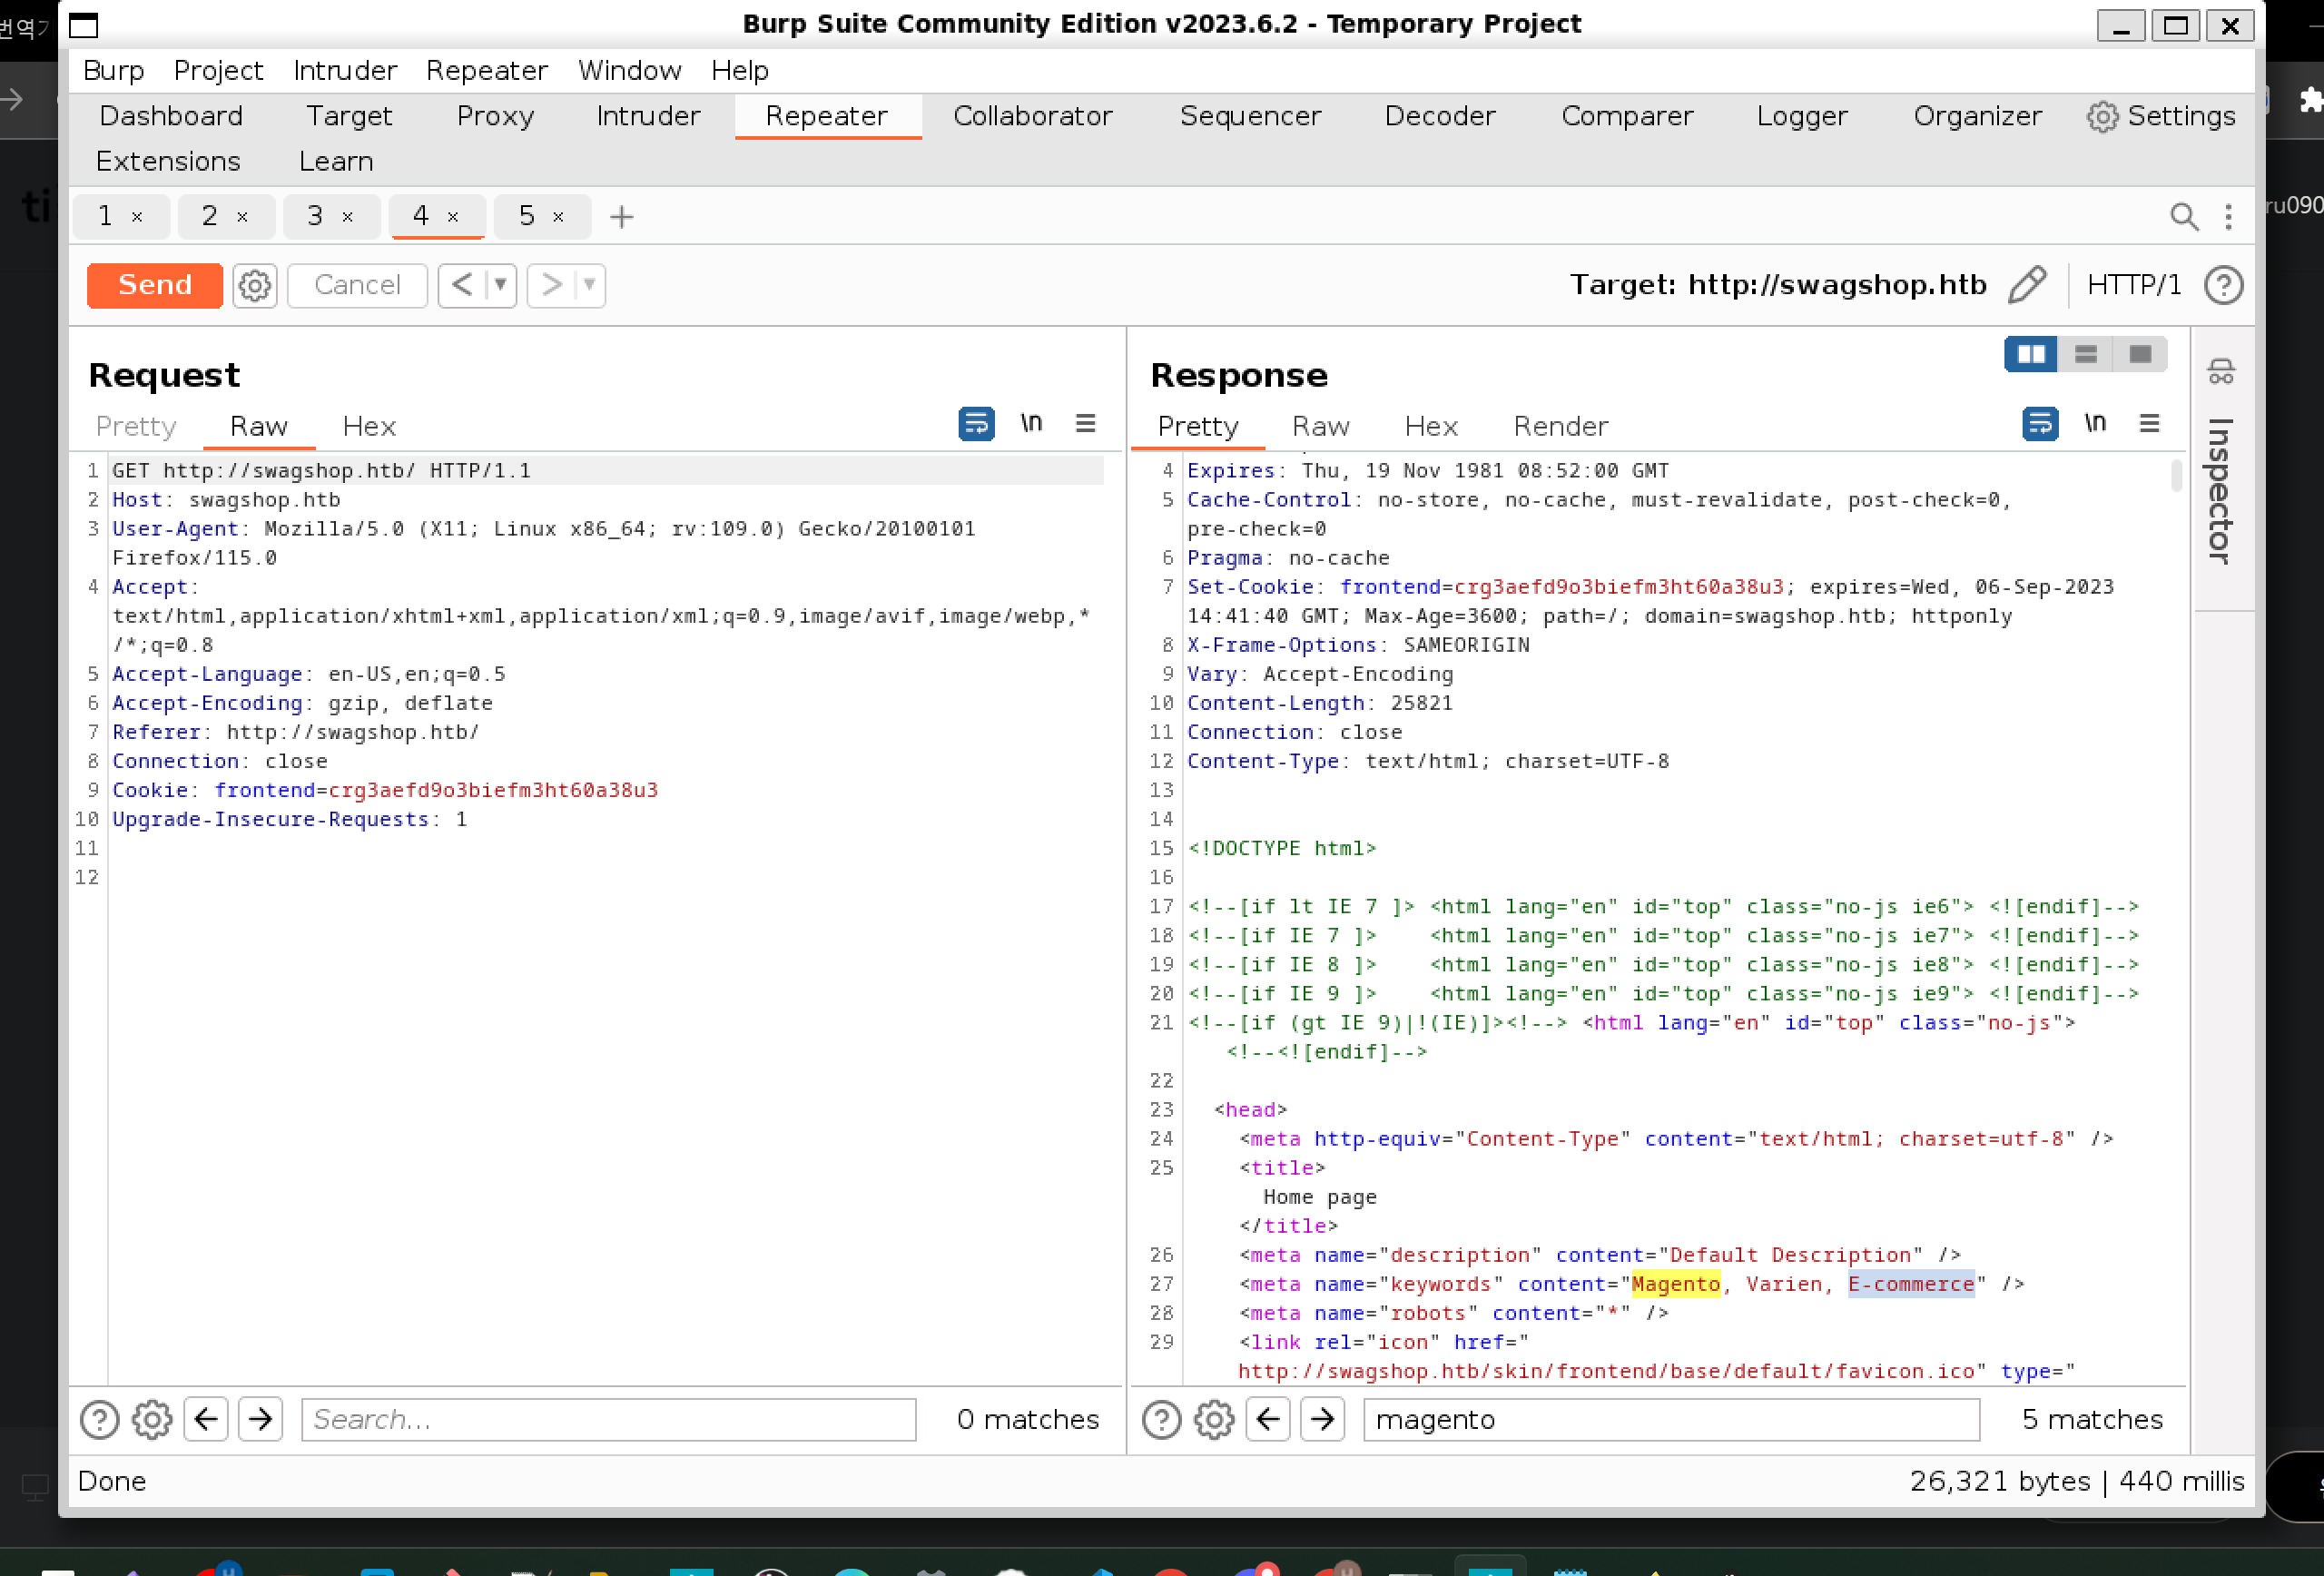Toggle non-printable characters in response
This screenshot has height=1576, width=2324.
(x=2094, y=424)
